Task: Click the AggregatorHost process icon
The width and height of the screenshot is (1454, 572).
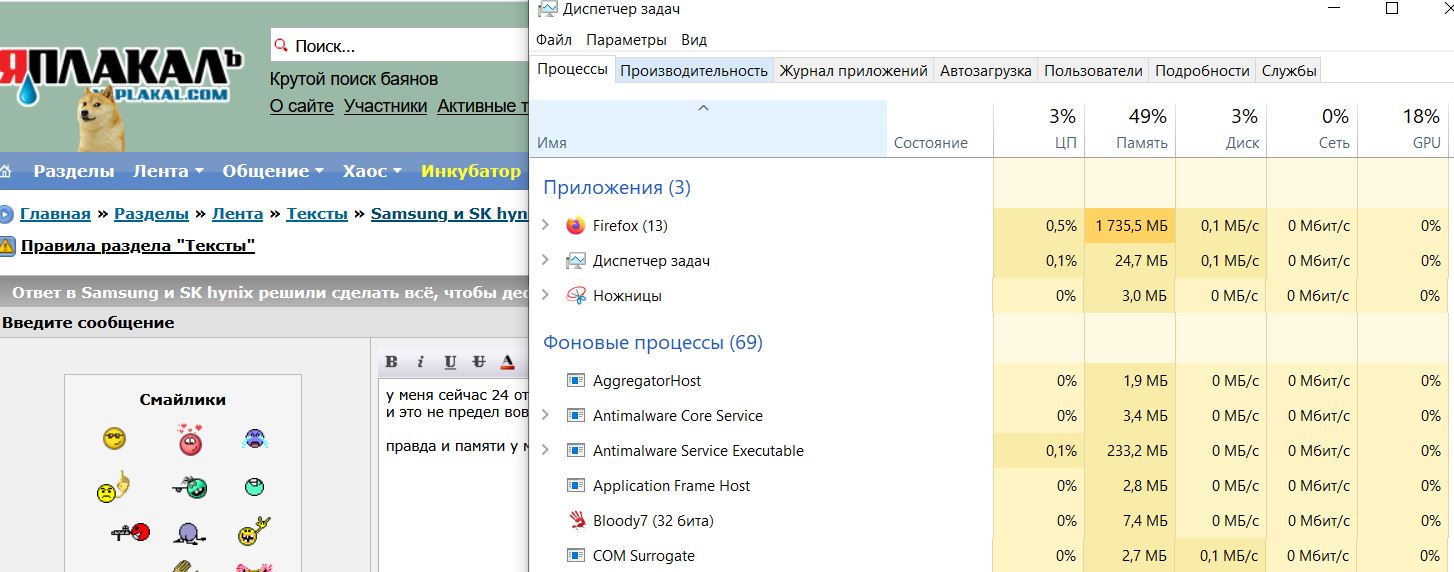Action: click(575, 381)
